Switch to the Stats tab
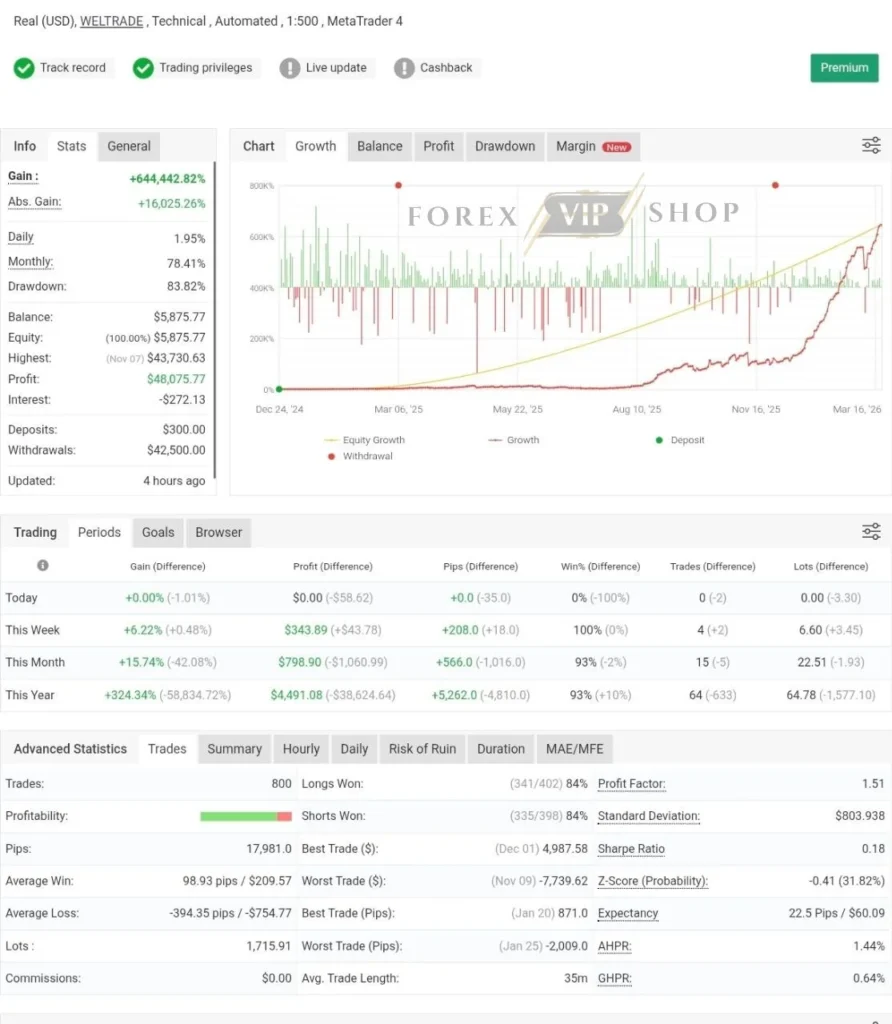This screenshot has height=1024, width=892. [x=71, y=146]
